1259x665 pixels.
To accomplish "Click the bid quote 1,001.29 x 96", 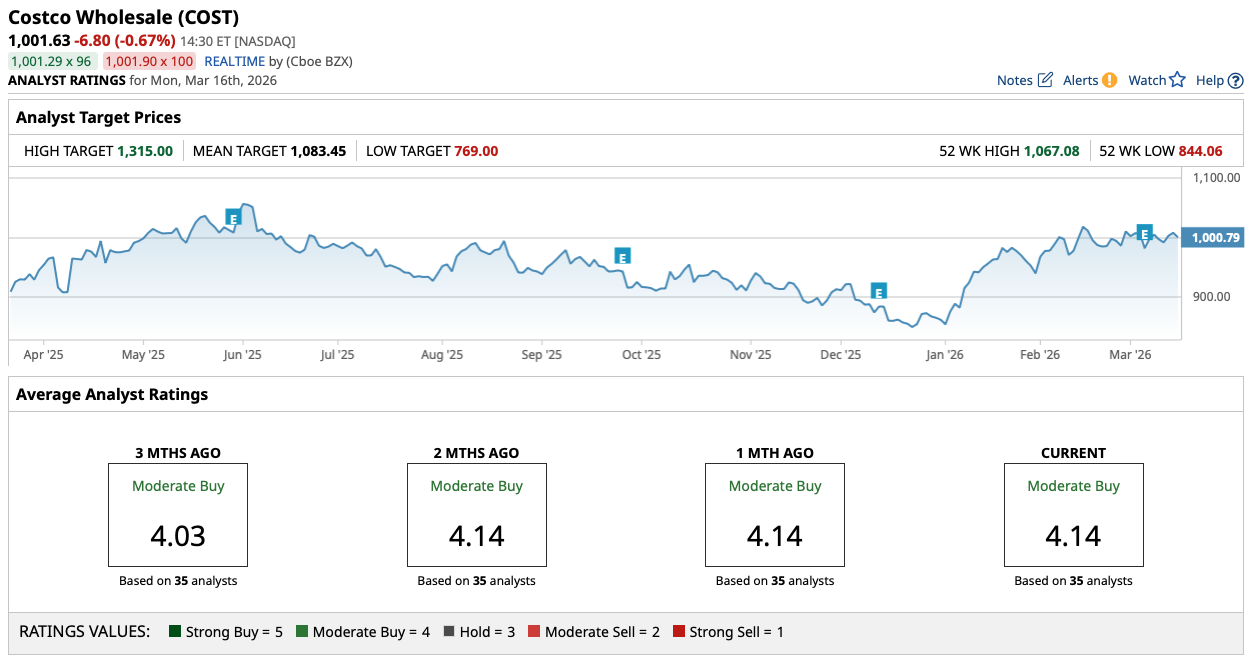I will coord(51,61).
